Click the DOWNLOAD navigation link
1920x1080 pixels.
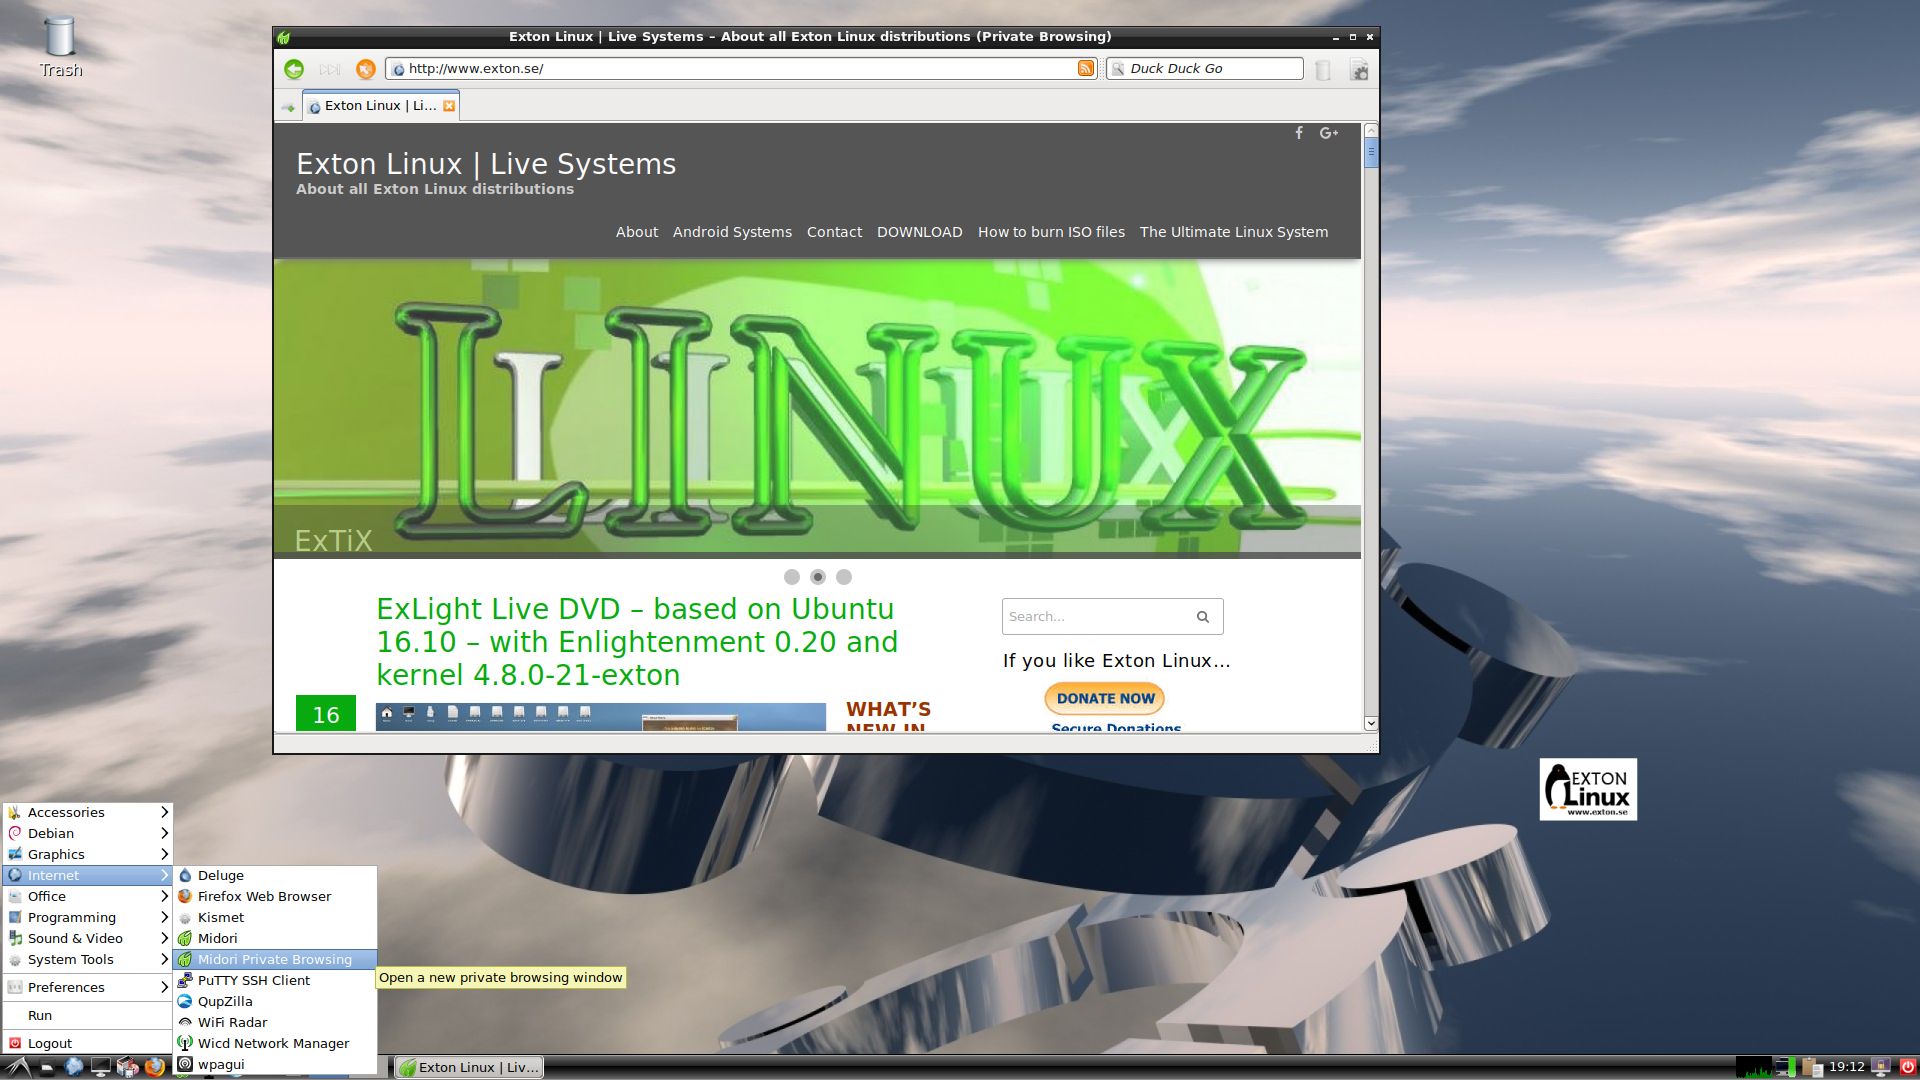919,232
